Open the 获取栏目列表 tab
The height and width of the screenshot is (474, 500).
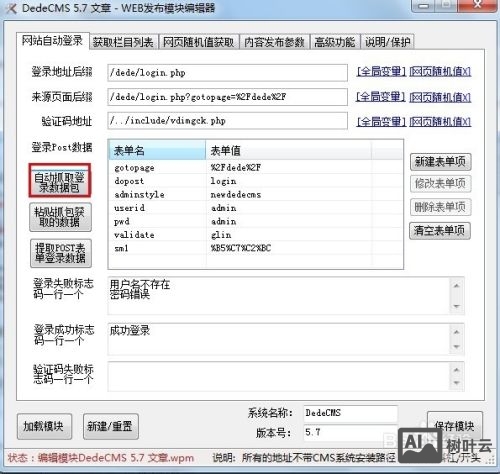pos(124,42)
